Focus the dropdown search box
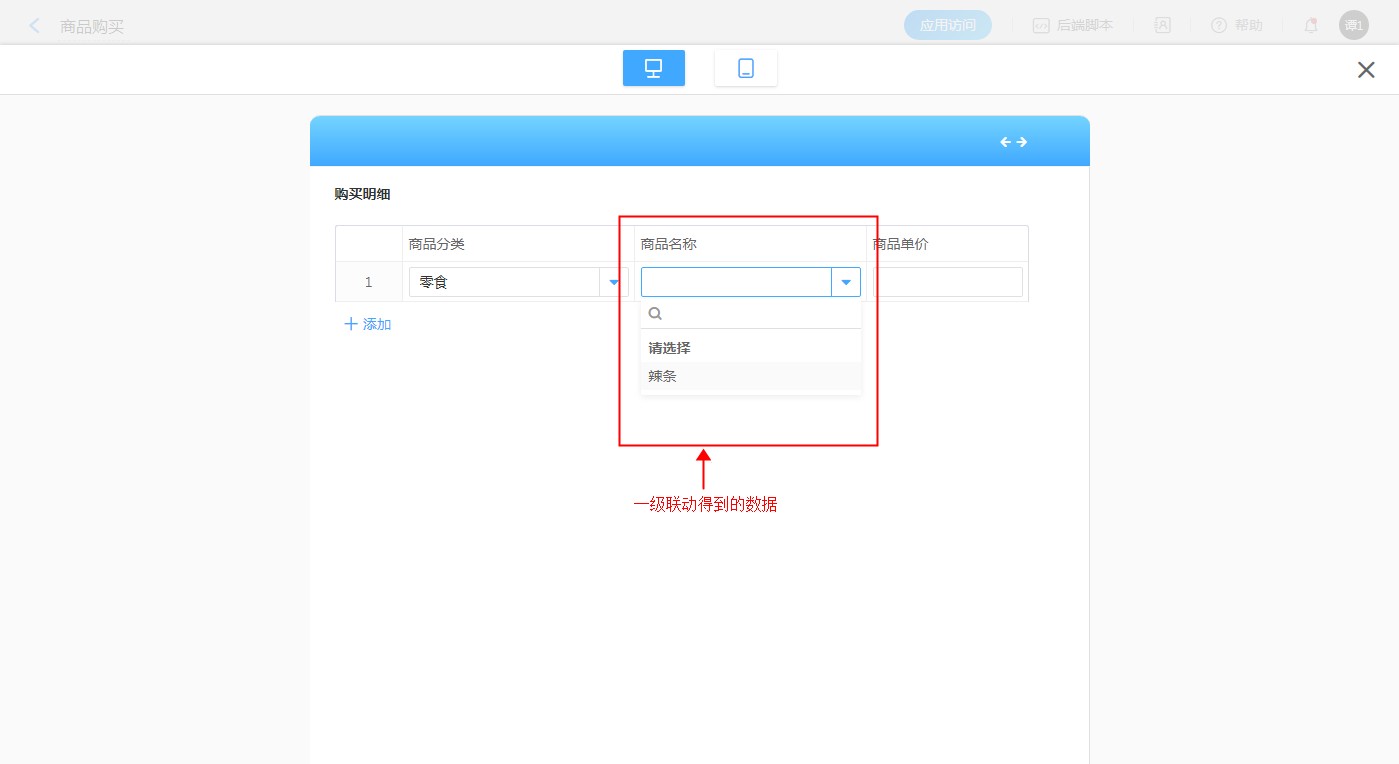 click(x=758, y=313)
